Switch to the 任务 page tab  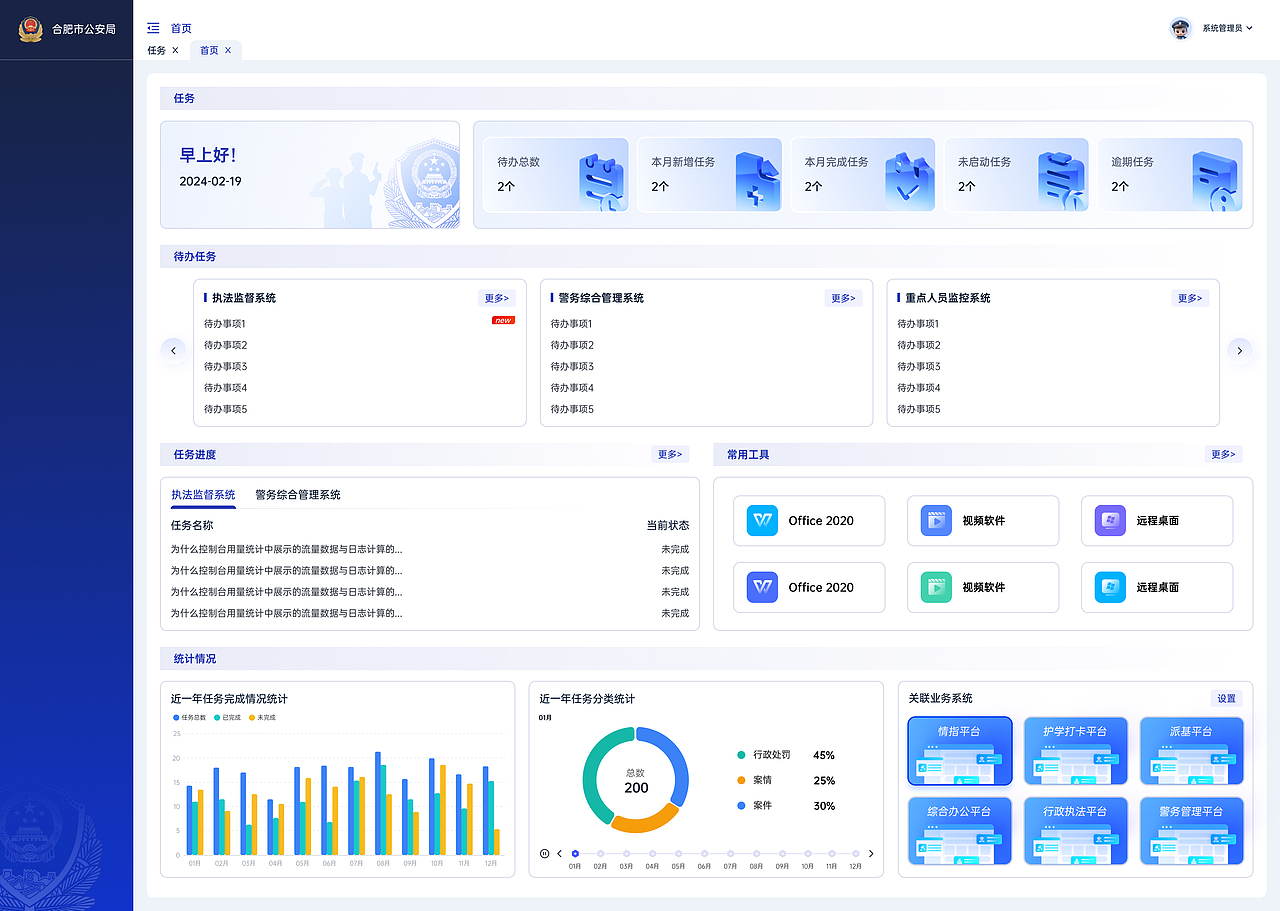tap(157, 50)
